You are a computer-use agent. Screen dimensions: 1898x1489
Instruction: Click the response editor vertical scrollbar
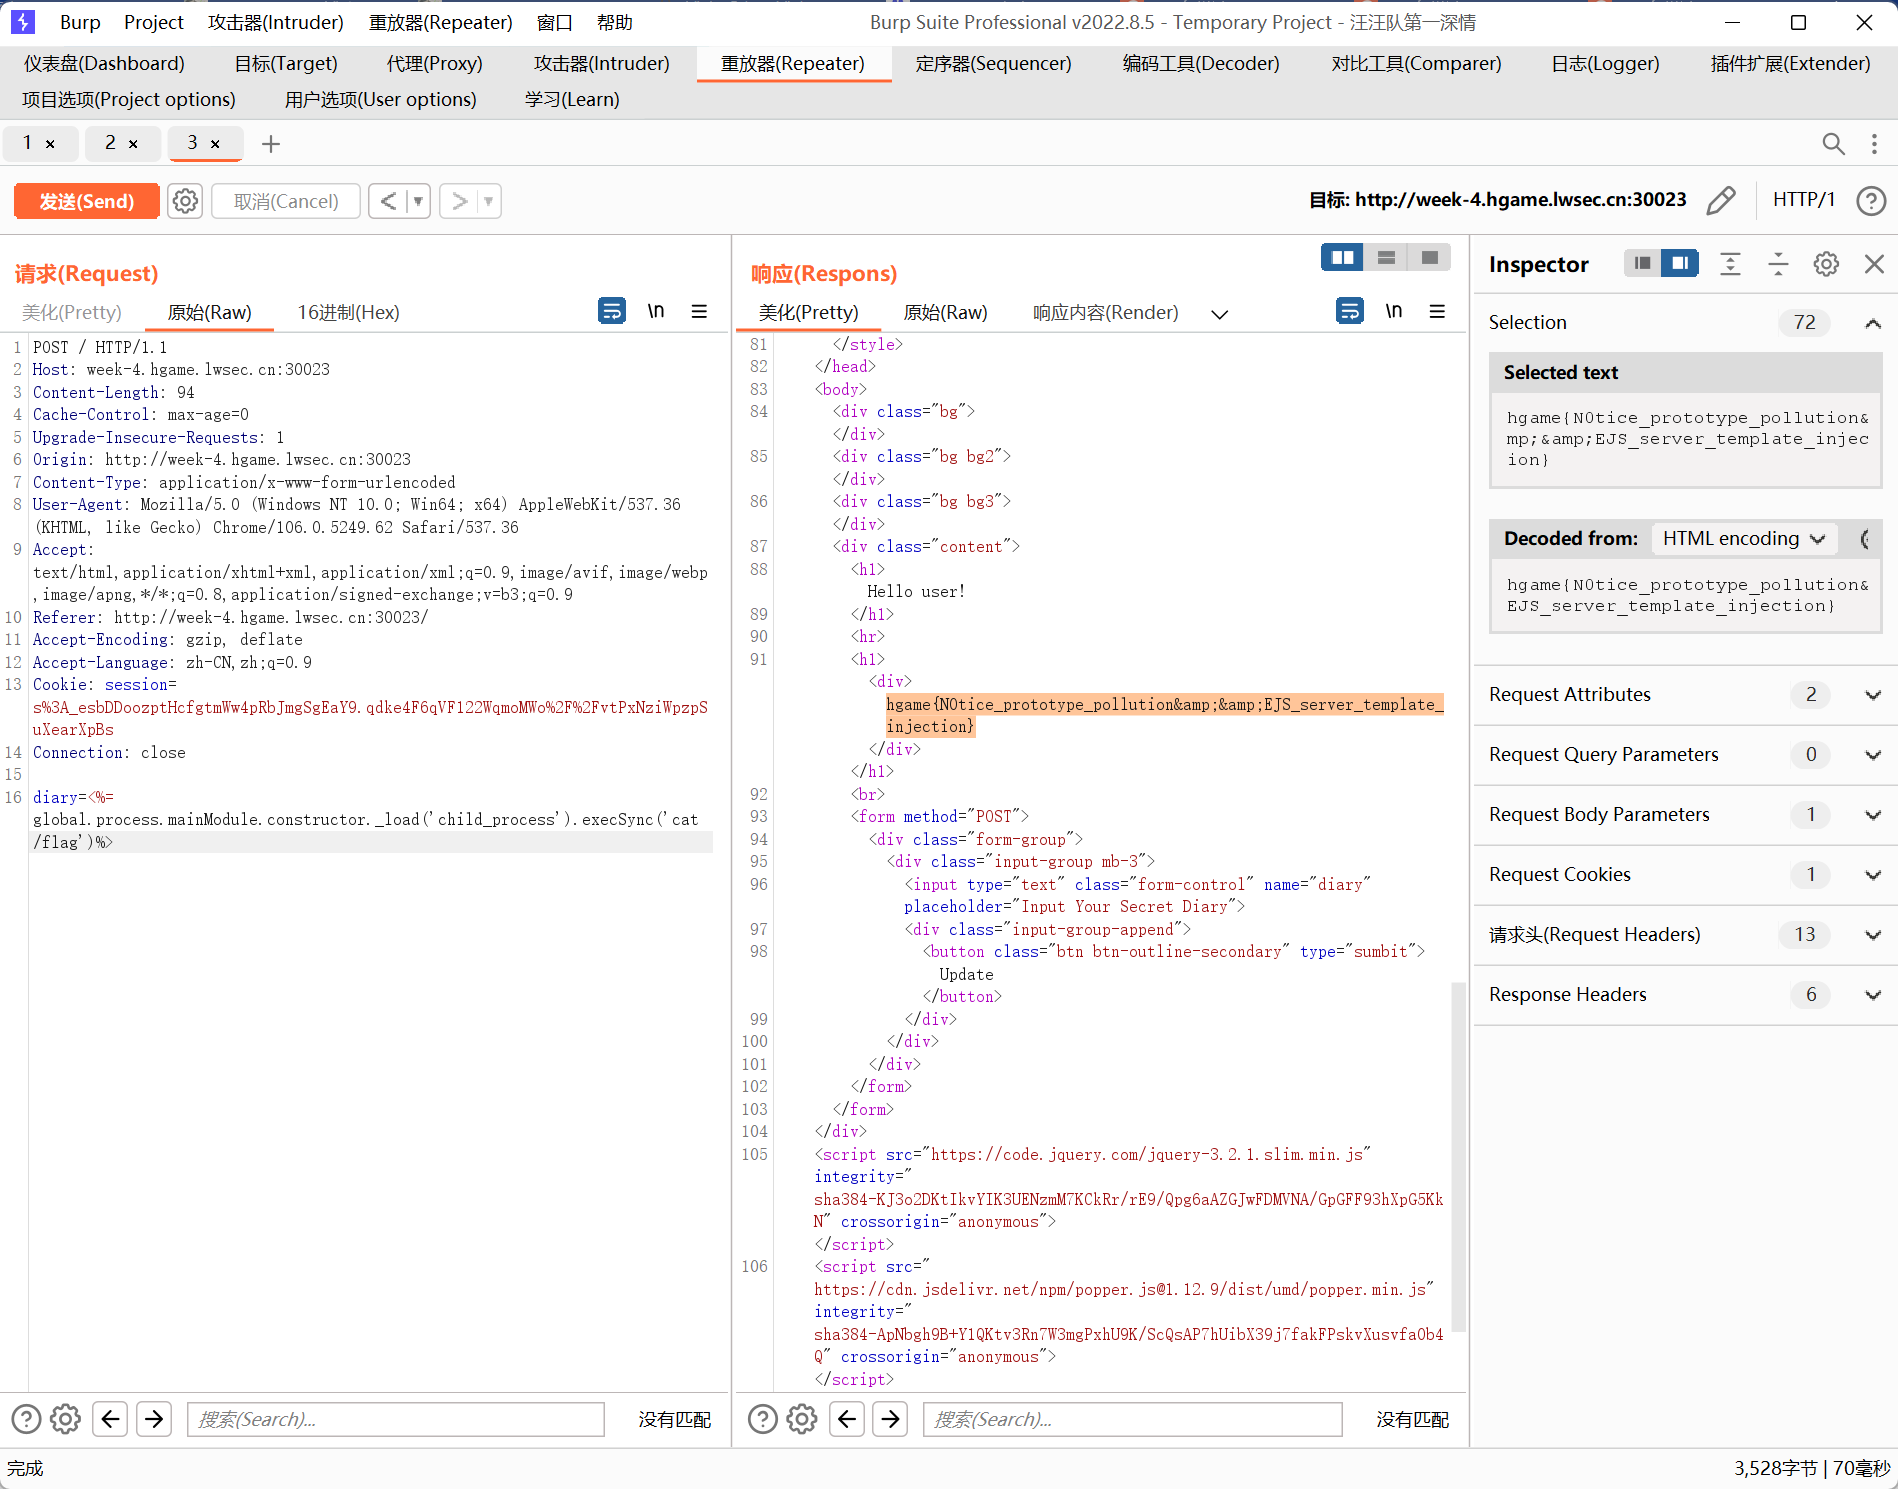[x=1458, y=1156]
